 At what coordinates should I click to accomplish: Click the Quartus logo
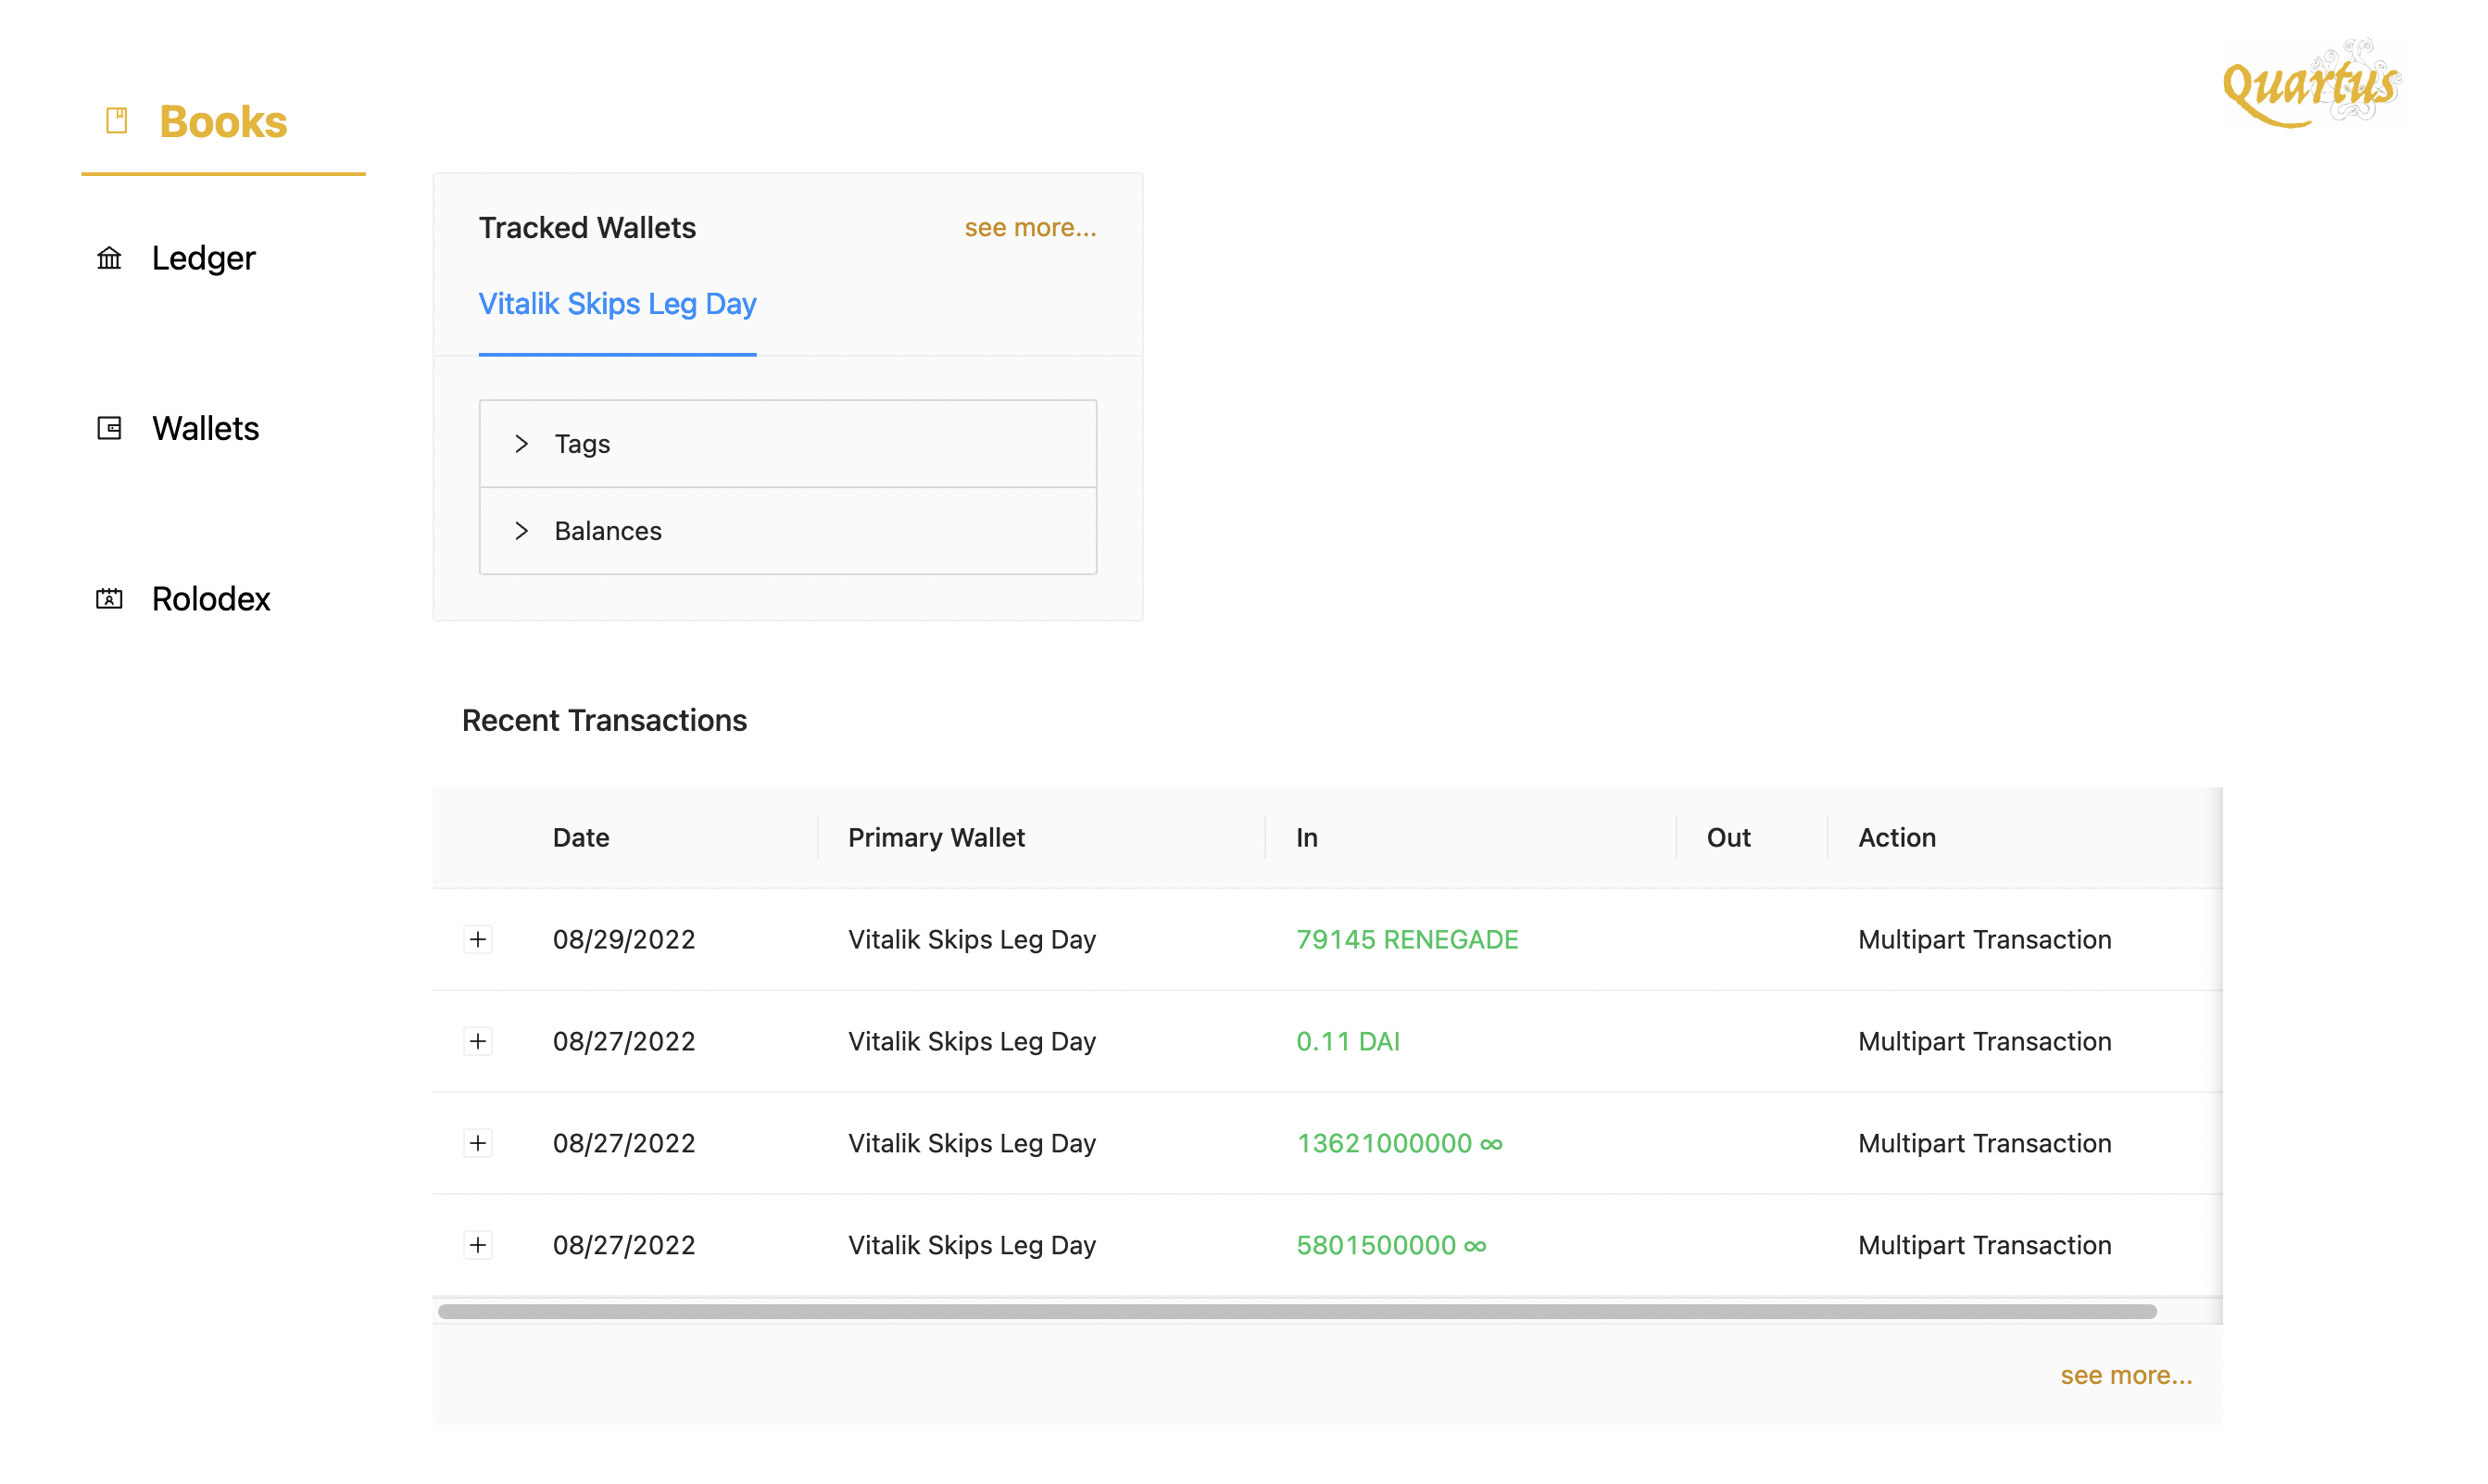coord(2312,84)
